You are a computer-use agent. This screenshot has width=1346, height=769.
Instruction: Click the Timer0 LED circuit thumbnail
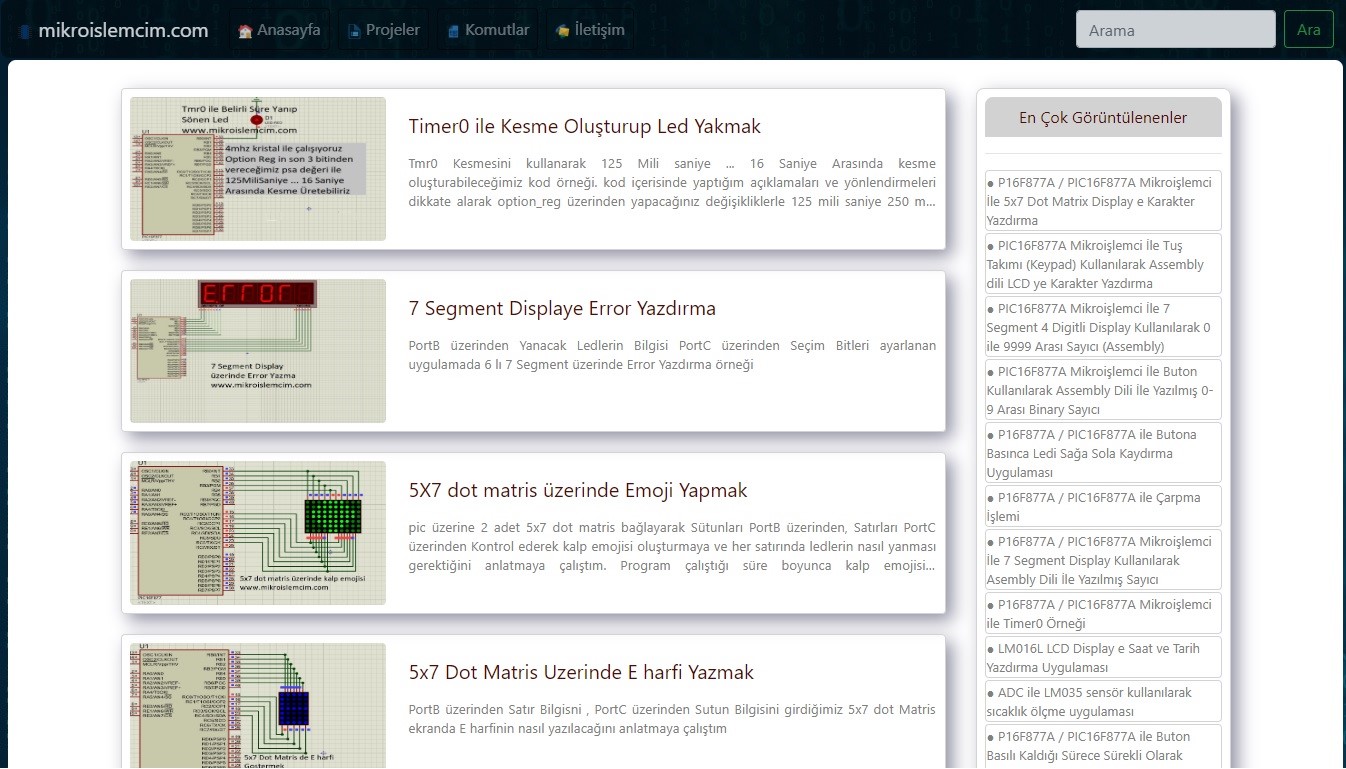258,169
